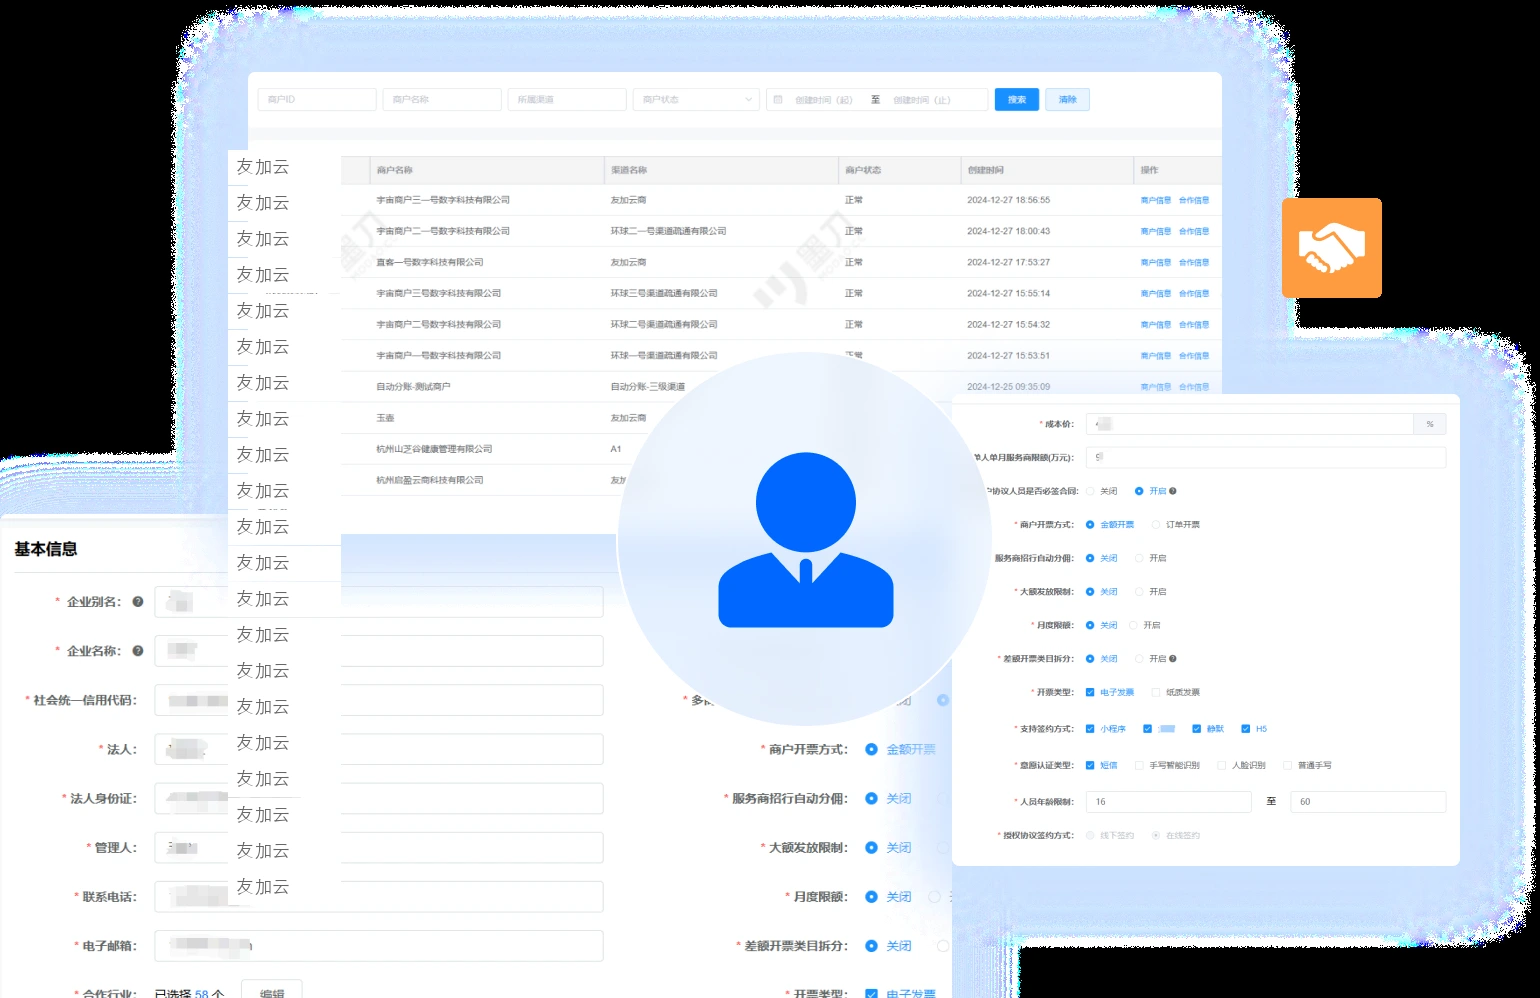Screen dimensions: 1540x998
Task: Open the 创建时间 start date picker
Action: pos(824,100)
